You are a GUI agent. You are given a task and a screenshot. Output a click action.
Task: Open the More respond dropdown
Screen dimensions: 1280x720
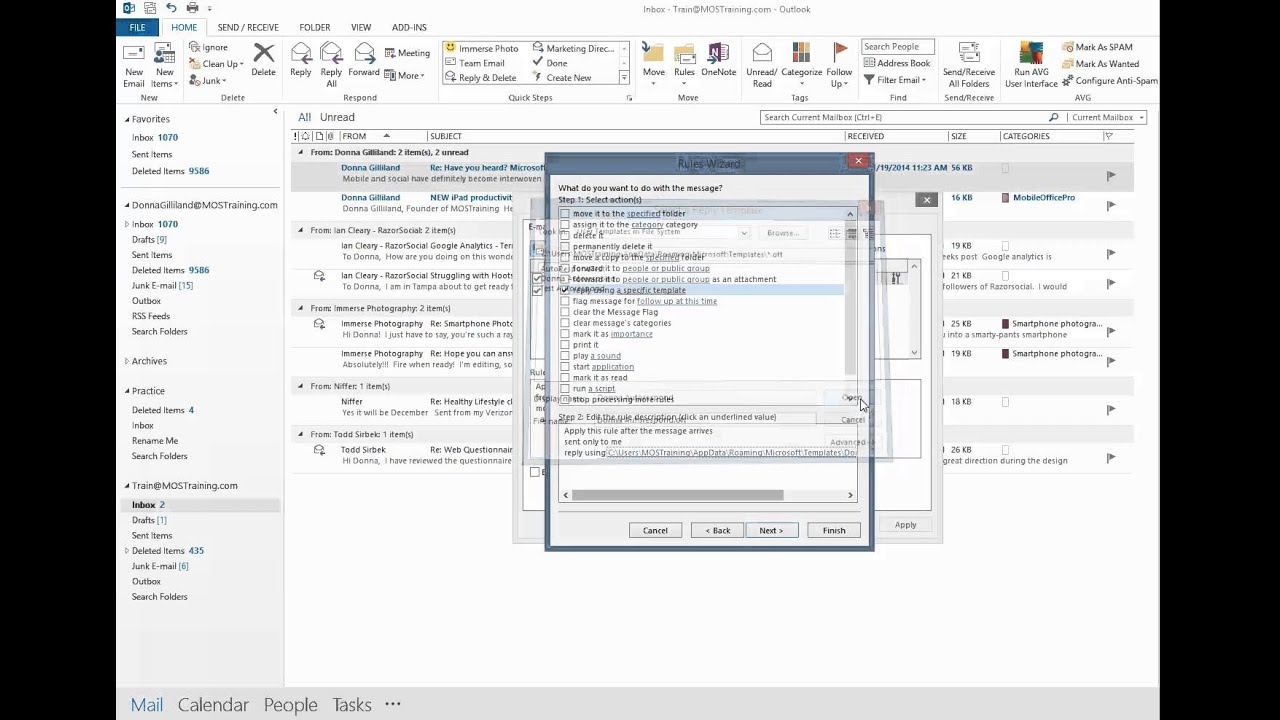pyautogui.click(x=404, y=76)
